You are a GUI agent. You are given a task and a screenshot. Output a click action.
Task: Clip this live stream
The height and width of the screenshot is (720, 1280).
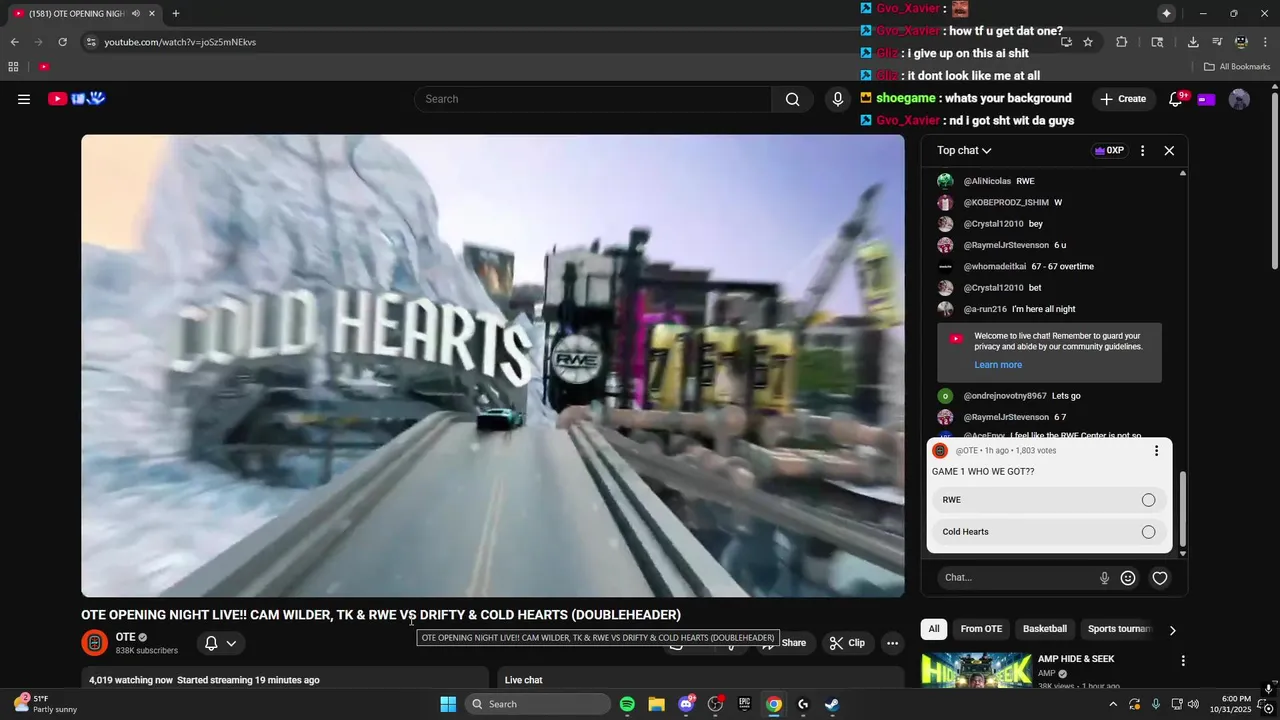click(847, 643)
